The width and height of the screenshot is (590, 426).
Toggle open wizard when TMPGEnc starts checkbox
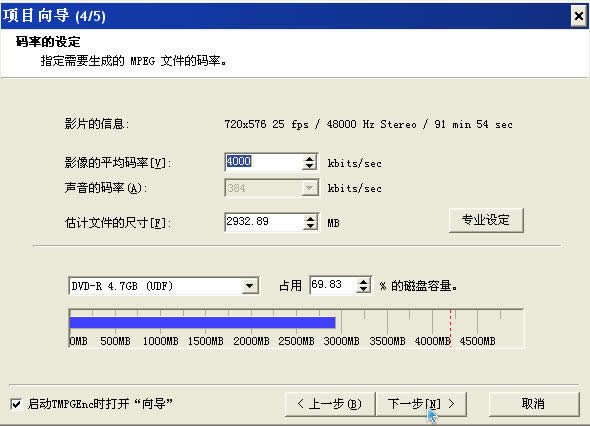coord(16,404)
